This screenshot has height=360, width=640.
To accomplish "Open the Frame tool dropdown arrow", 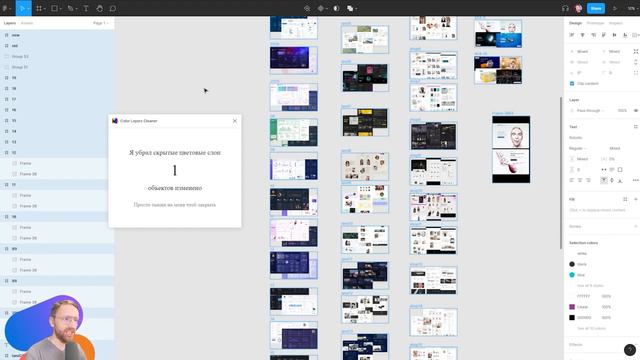I will coord(44,9).
